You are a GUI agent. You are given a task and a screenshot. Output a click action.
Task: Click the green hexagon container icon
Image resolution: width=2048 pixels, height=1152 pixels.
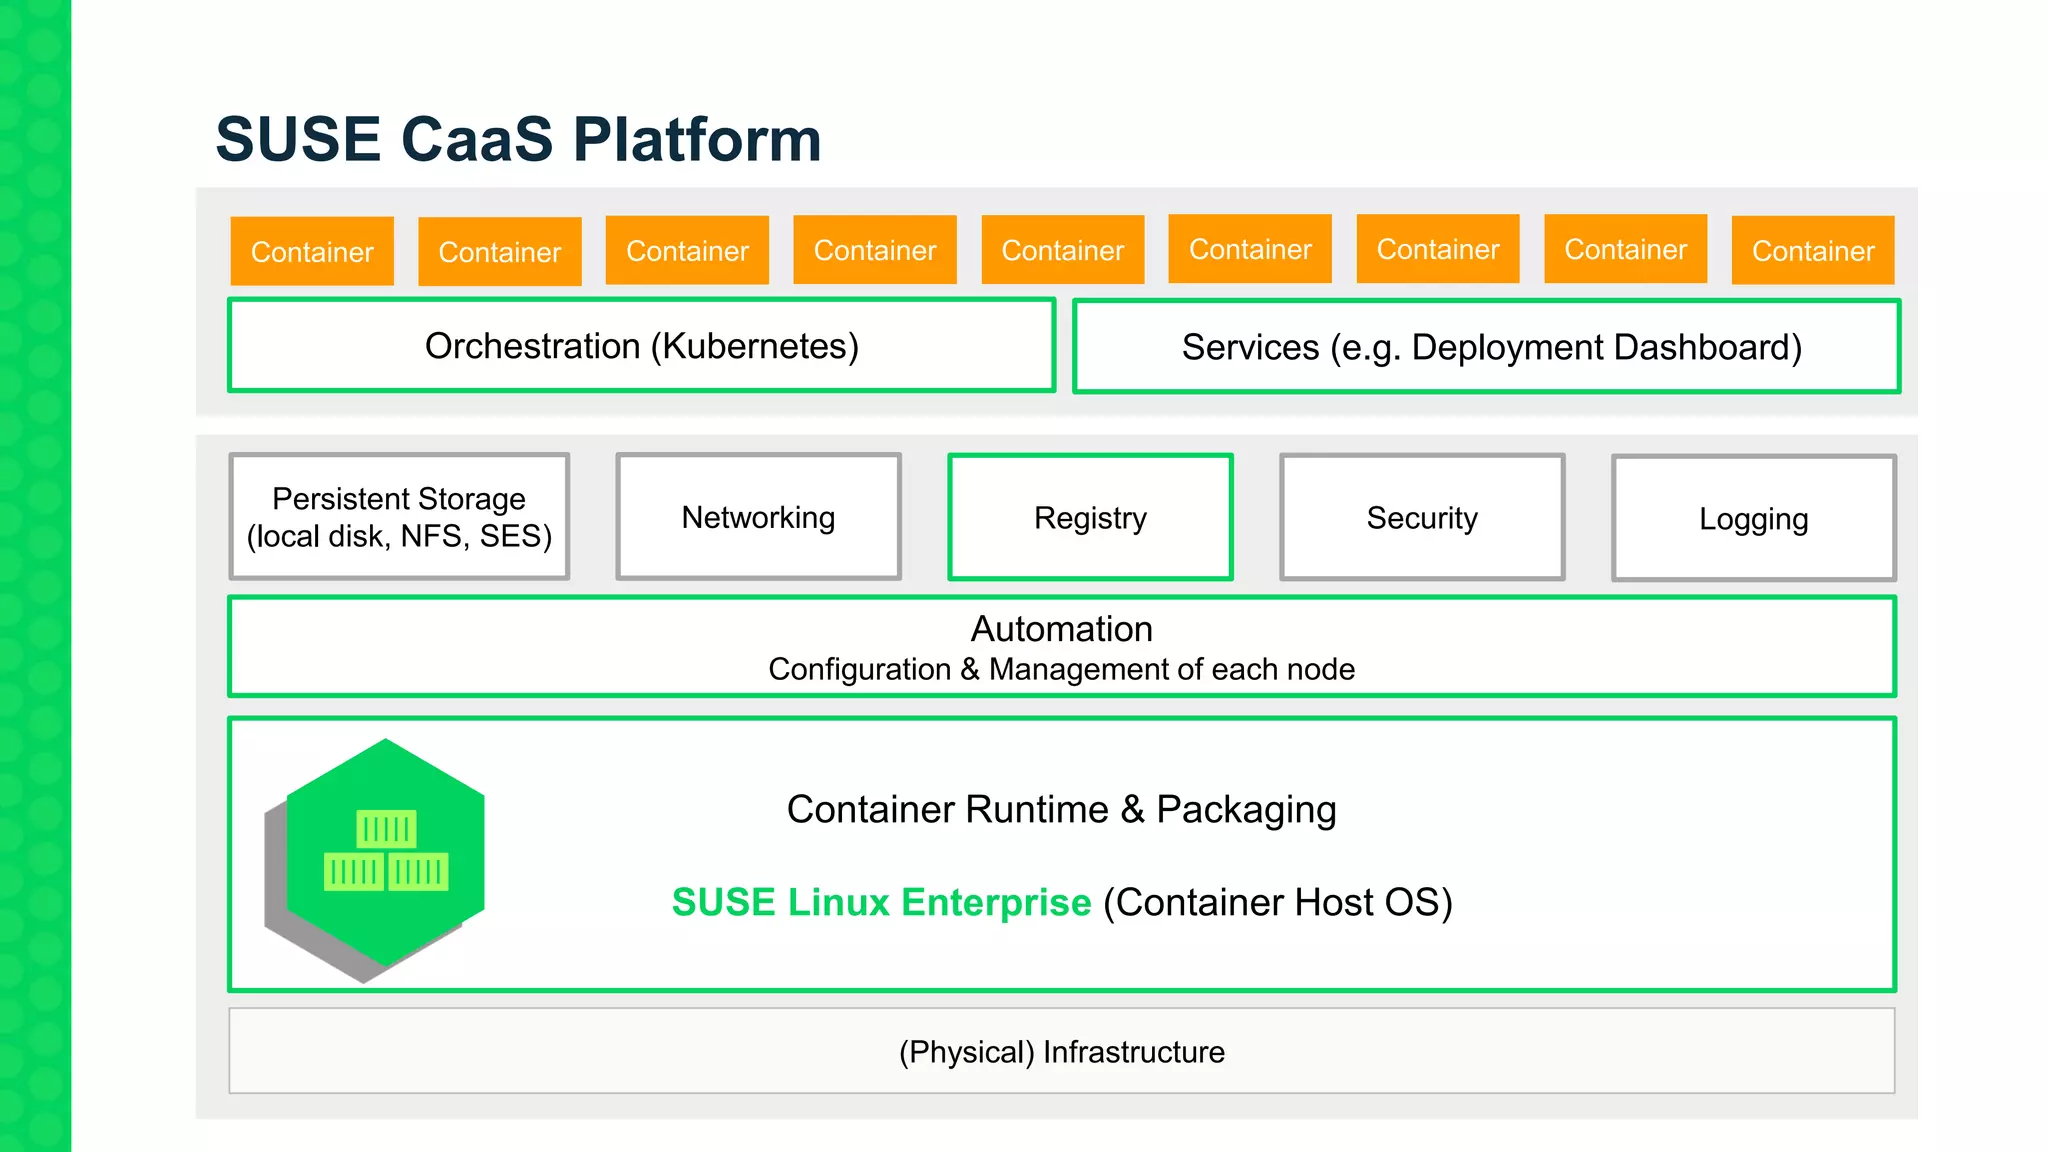(x=385, y=853)
